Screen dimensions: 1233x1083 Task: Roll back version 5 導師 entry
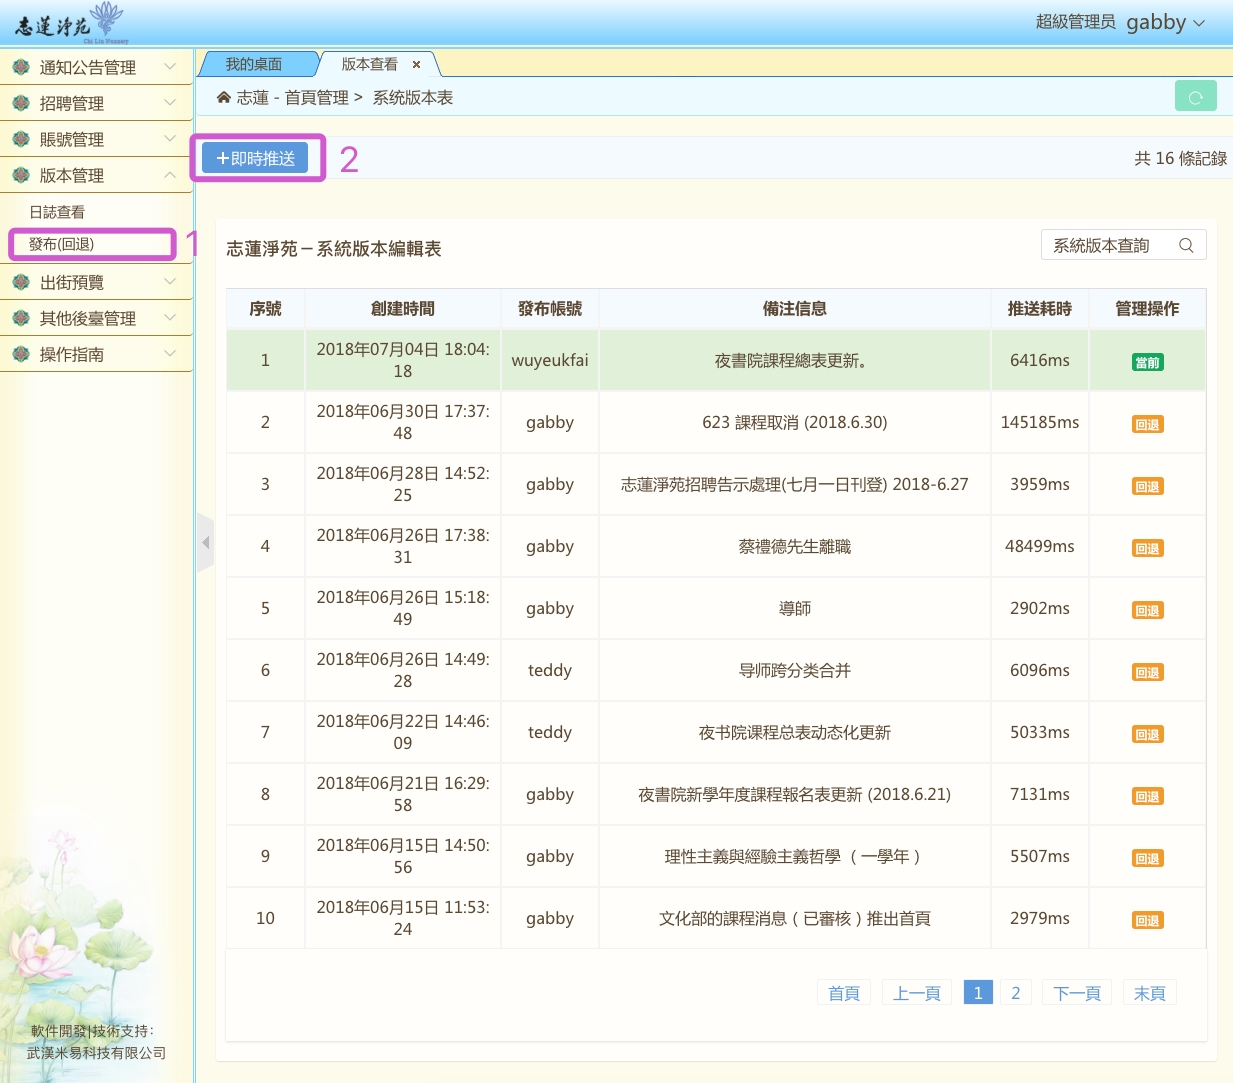click(1147, 610)
